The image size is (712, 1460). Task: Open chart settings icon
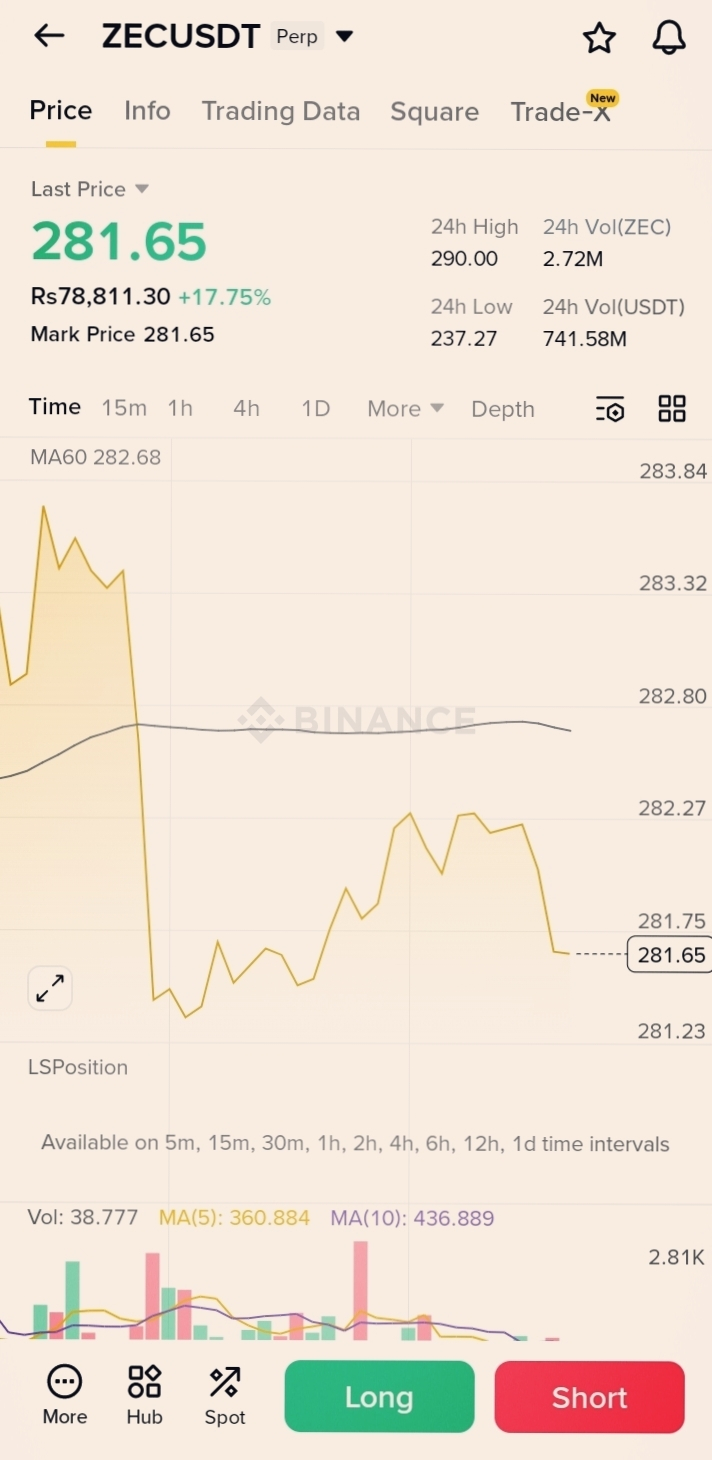(610, 409)
